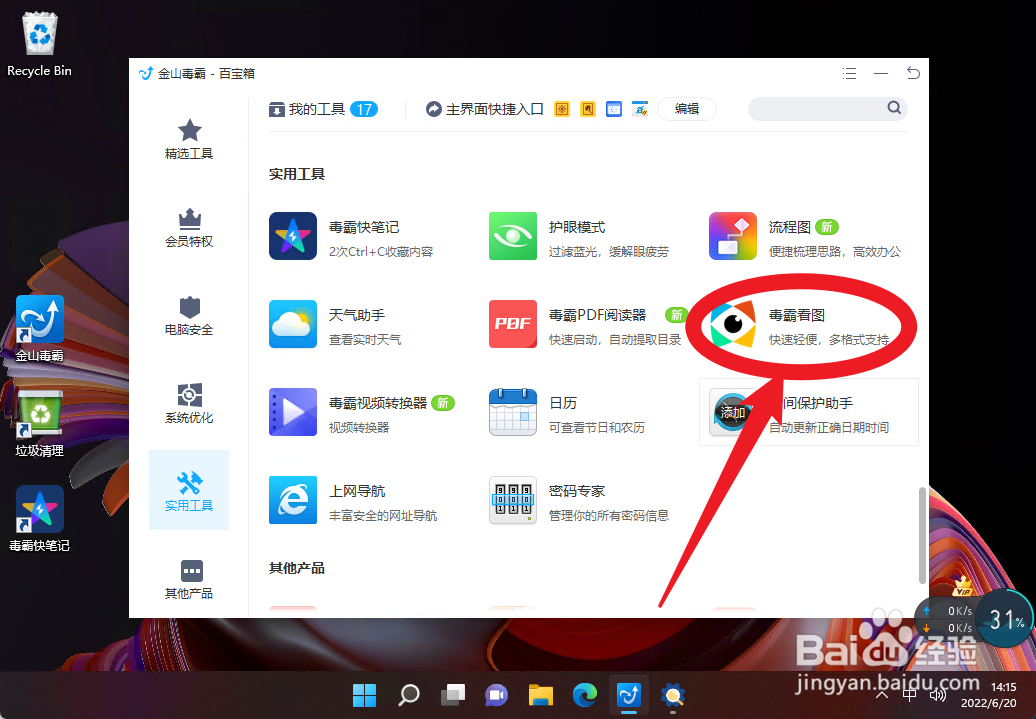Click the browser repair shortcut icon

click(640, 109)
